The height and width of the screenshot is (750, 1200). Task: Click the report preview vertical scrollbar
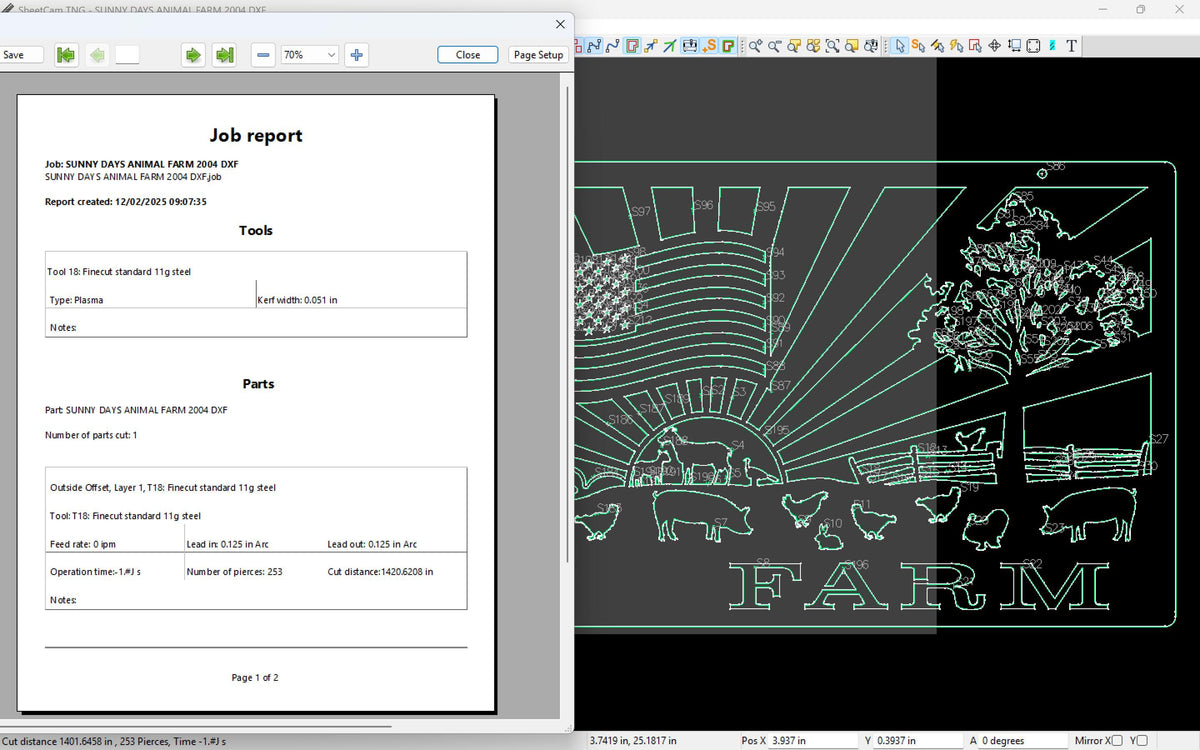pyautogui.click(x=568, y=323)
